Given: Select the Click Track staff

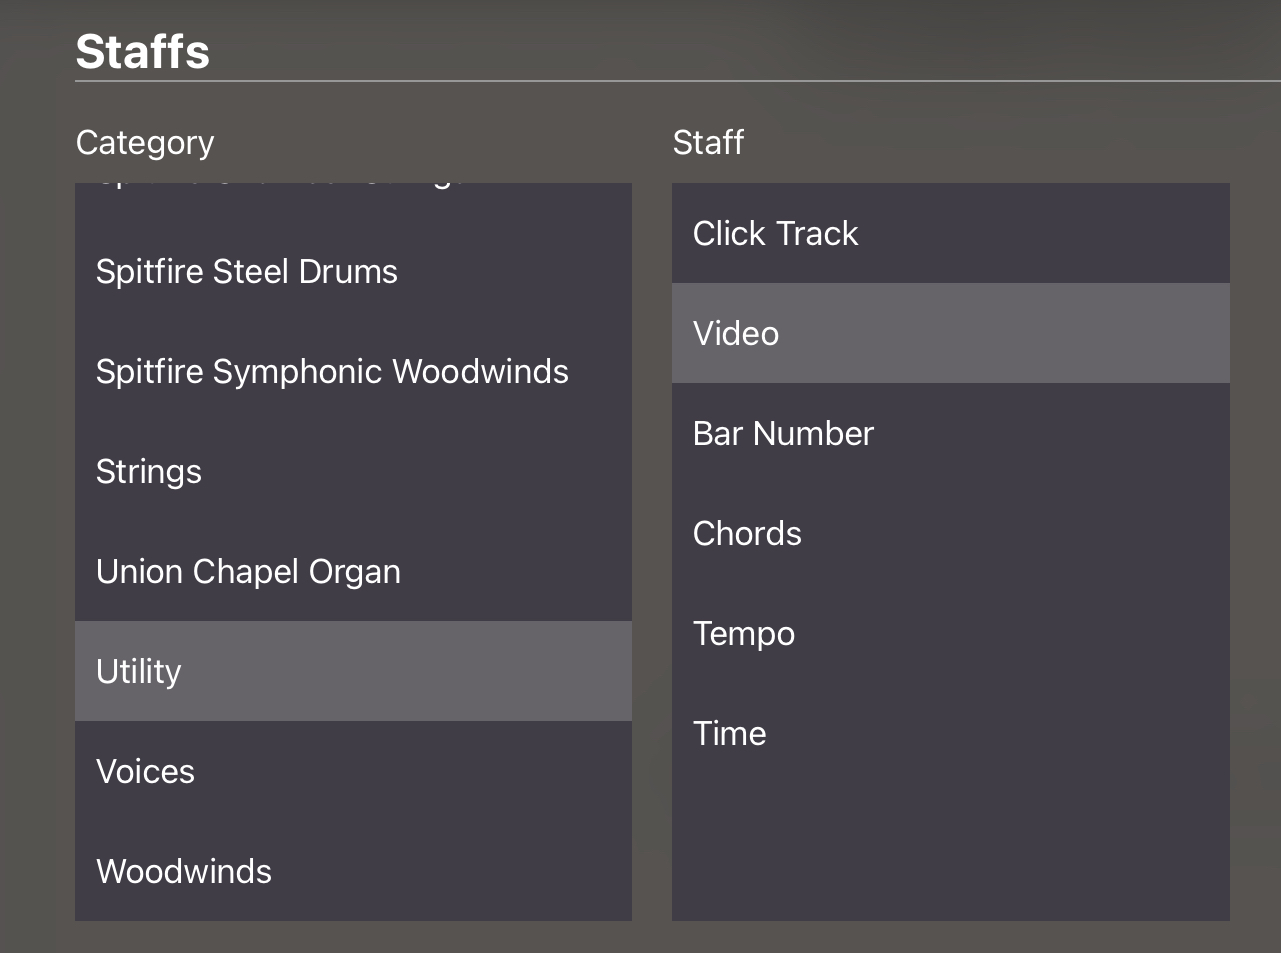Looking at the screenshot, I should click(x=951, y=233).
